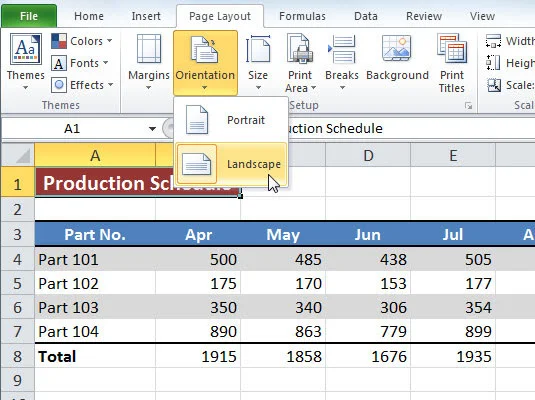Click the Background image icon
The height and width of the screenshot is (400, 535).
point(397,48)
